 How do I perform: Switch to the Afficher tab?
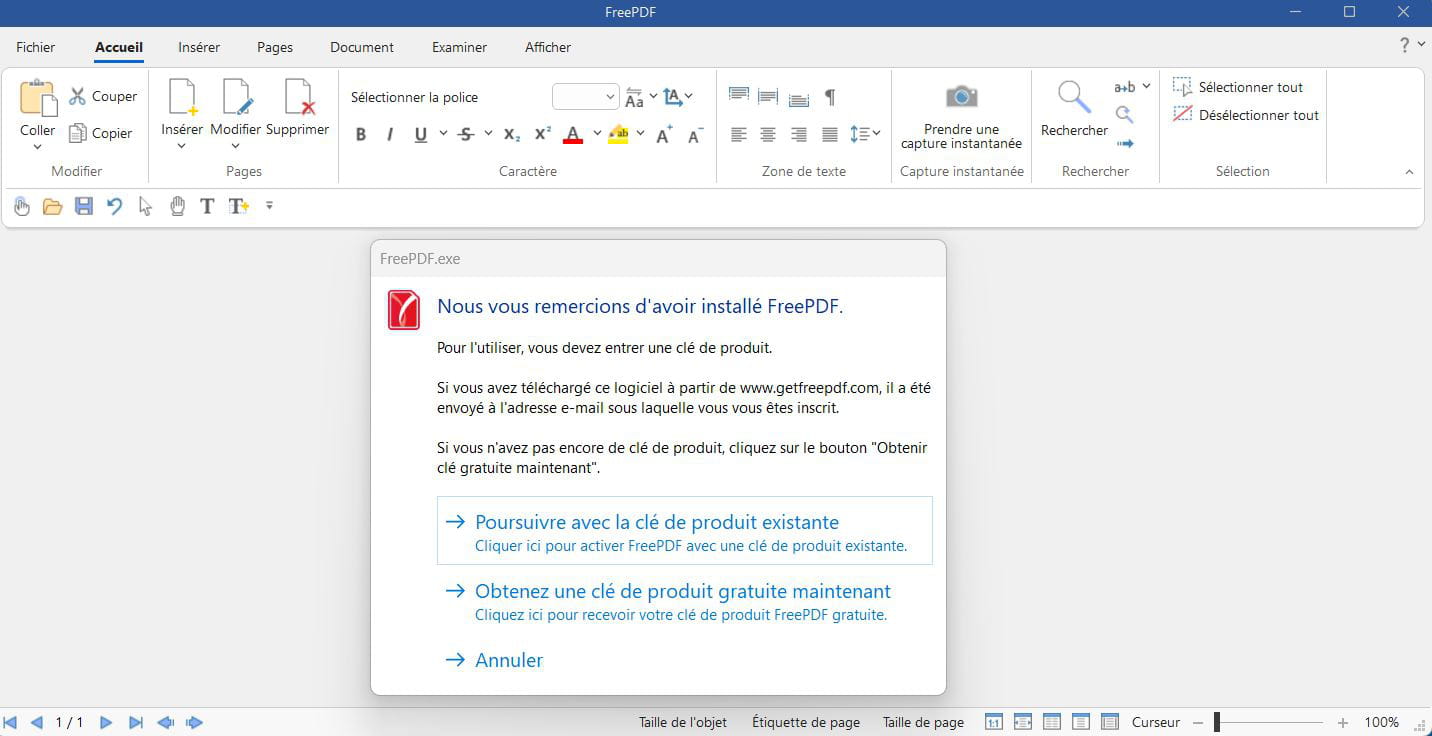pos(548,47)
